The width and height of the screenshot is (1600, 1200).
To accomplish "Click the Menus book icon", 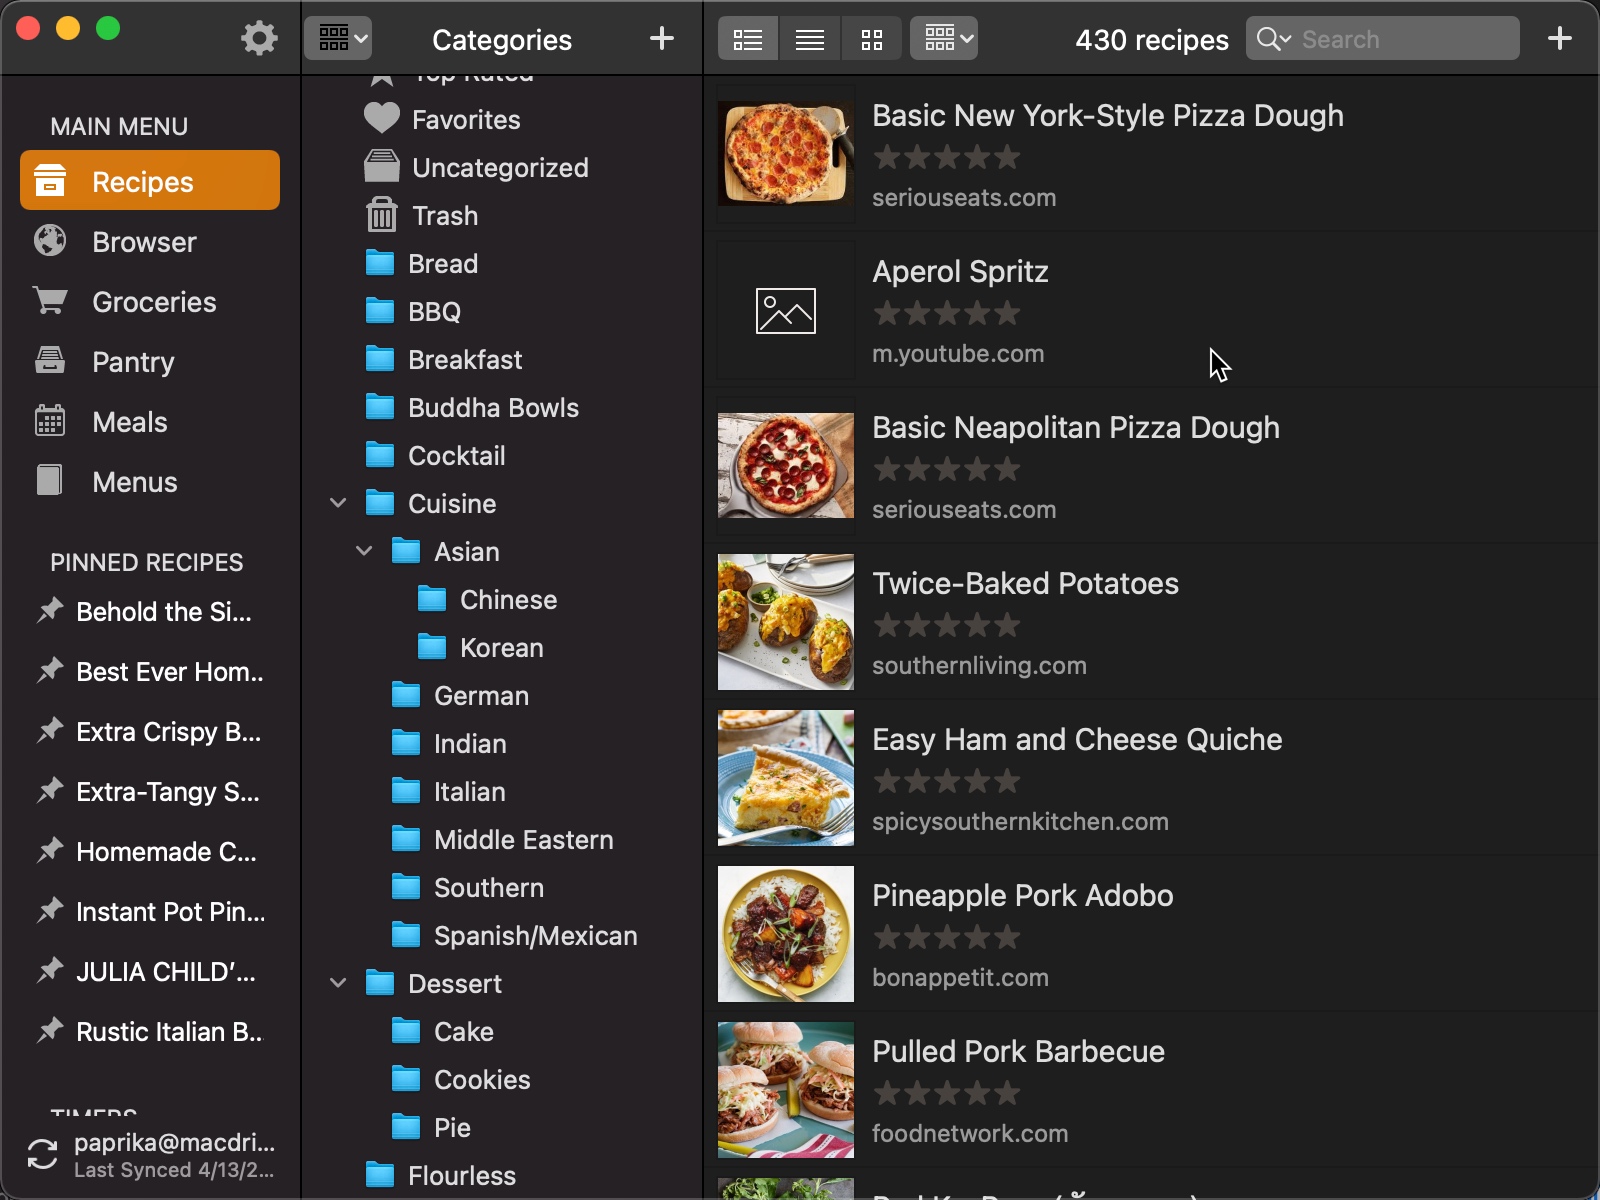I will 49,480.
